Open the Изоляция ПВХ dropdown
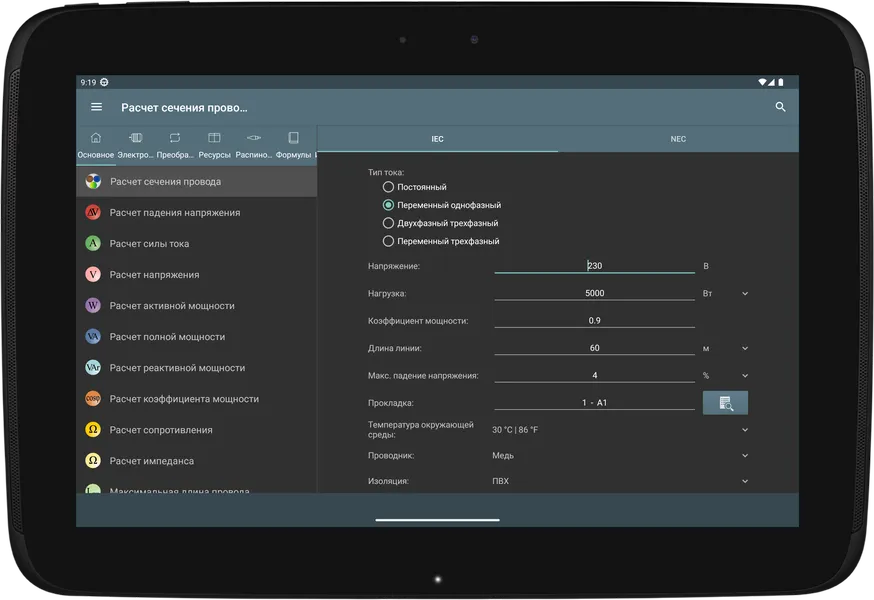The height and width of the screenshot is (600, 874). (620, 481)
